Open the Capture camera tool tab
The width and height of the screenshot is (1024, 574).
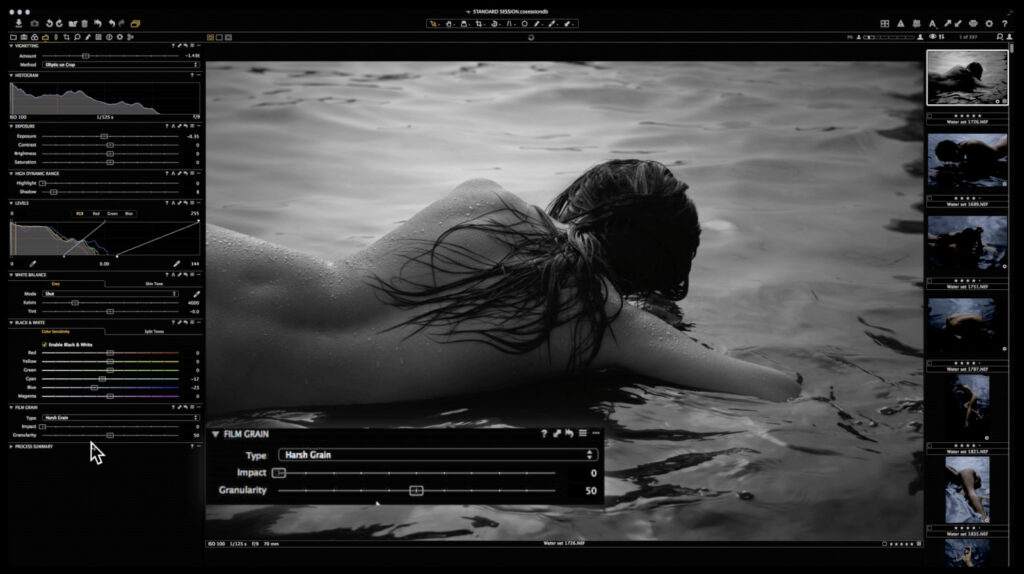pyautogui.click(x=24, y=37)
